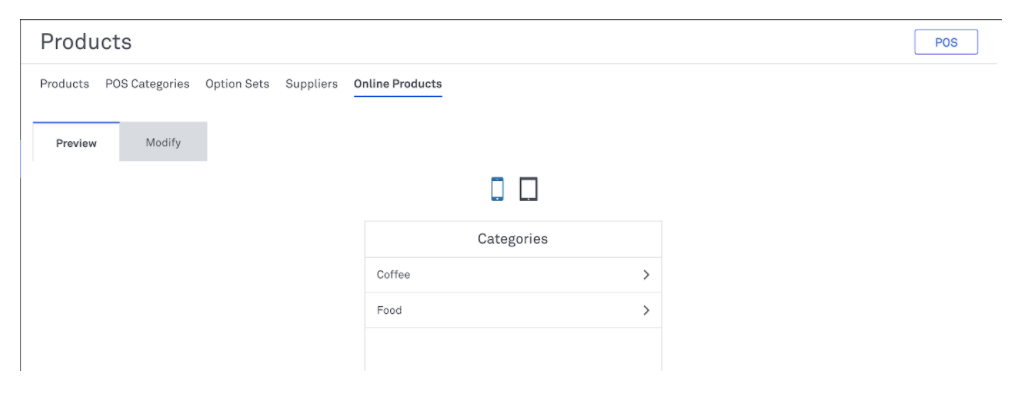
Task: Expand the Coffee category chevron
Action: click(x=646, y=275)
